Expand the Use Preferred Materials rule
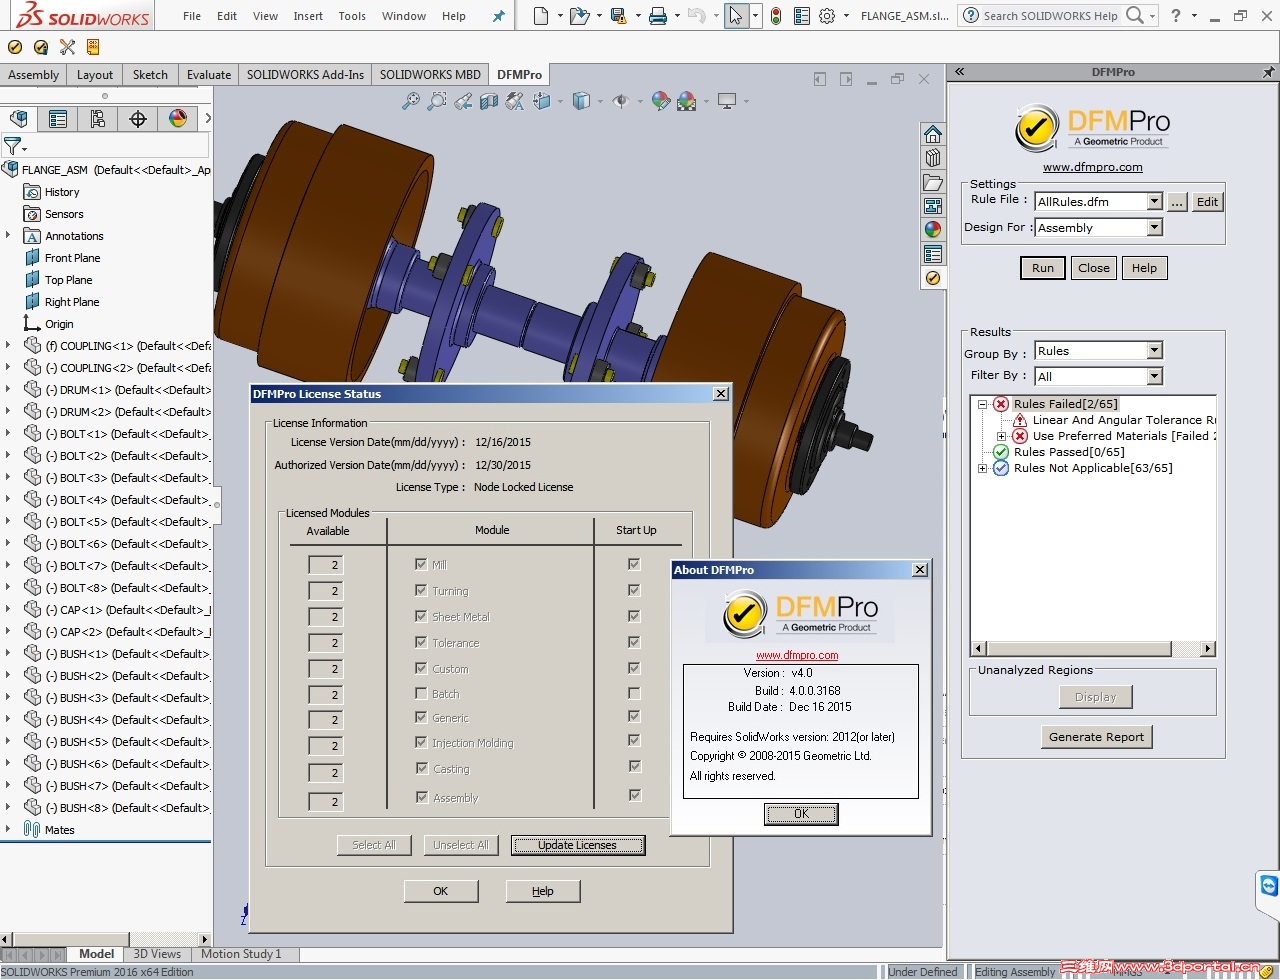Viewport: 1280px width, 980px height. click(1002, 436)
